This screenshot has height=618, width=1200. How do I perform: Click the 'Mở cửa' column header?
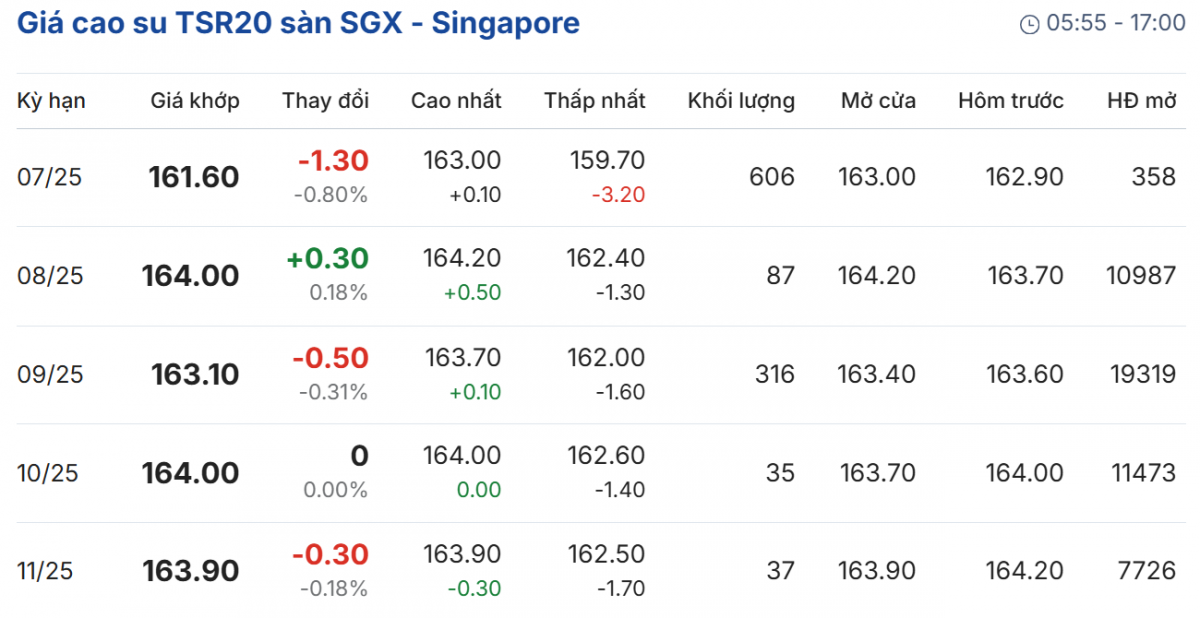tap(878, 100)
